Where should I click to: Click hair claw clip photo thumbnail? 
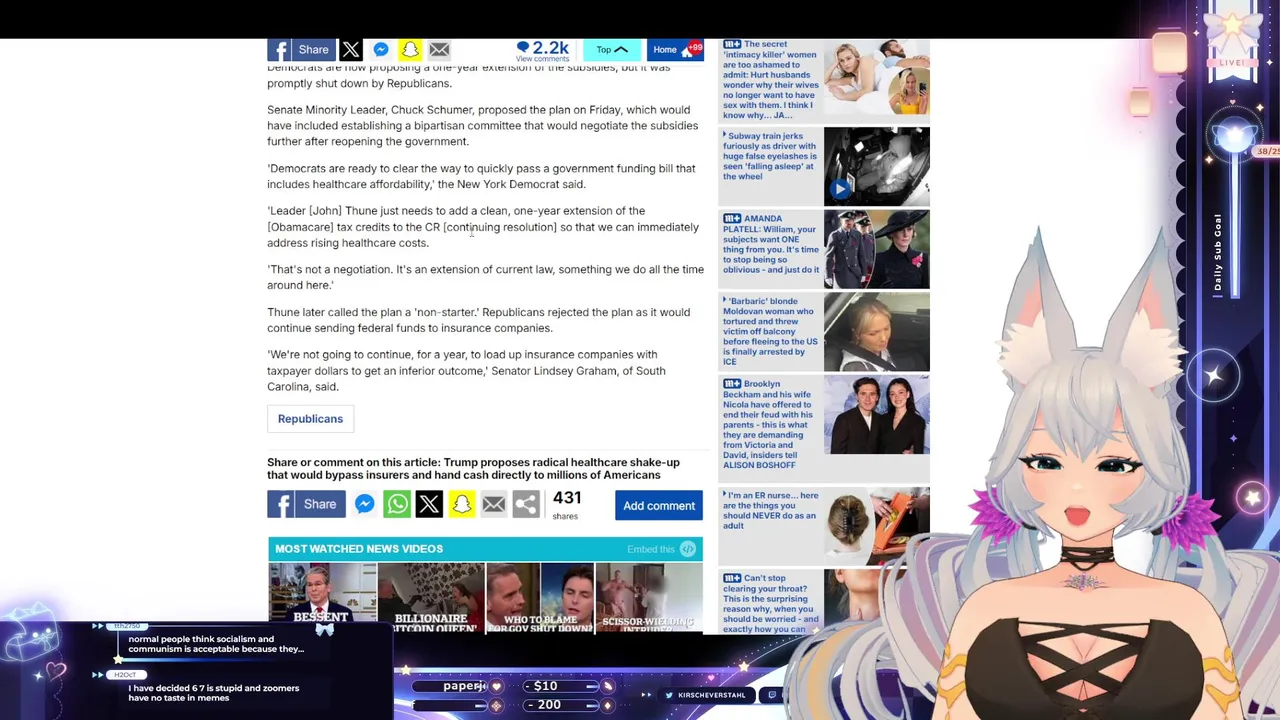(x=876, y=525)
